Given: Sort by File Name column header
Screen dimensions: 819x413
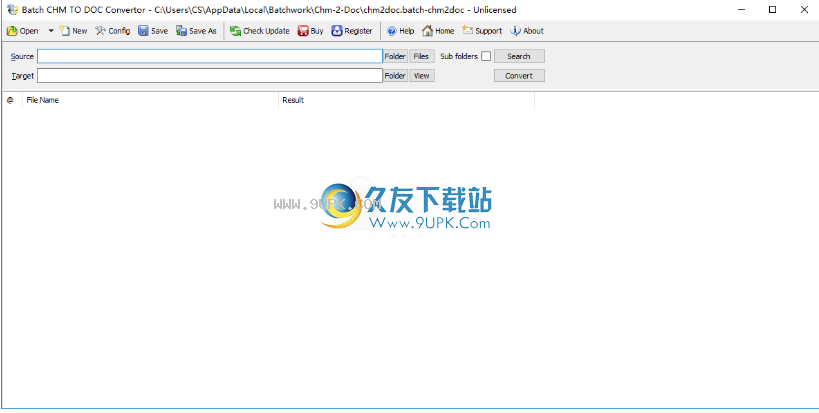Looking at the screenshot, I should pos(150,100).
